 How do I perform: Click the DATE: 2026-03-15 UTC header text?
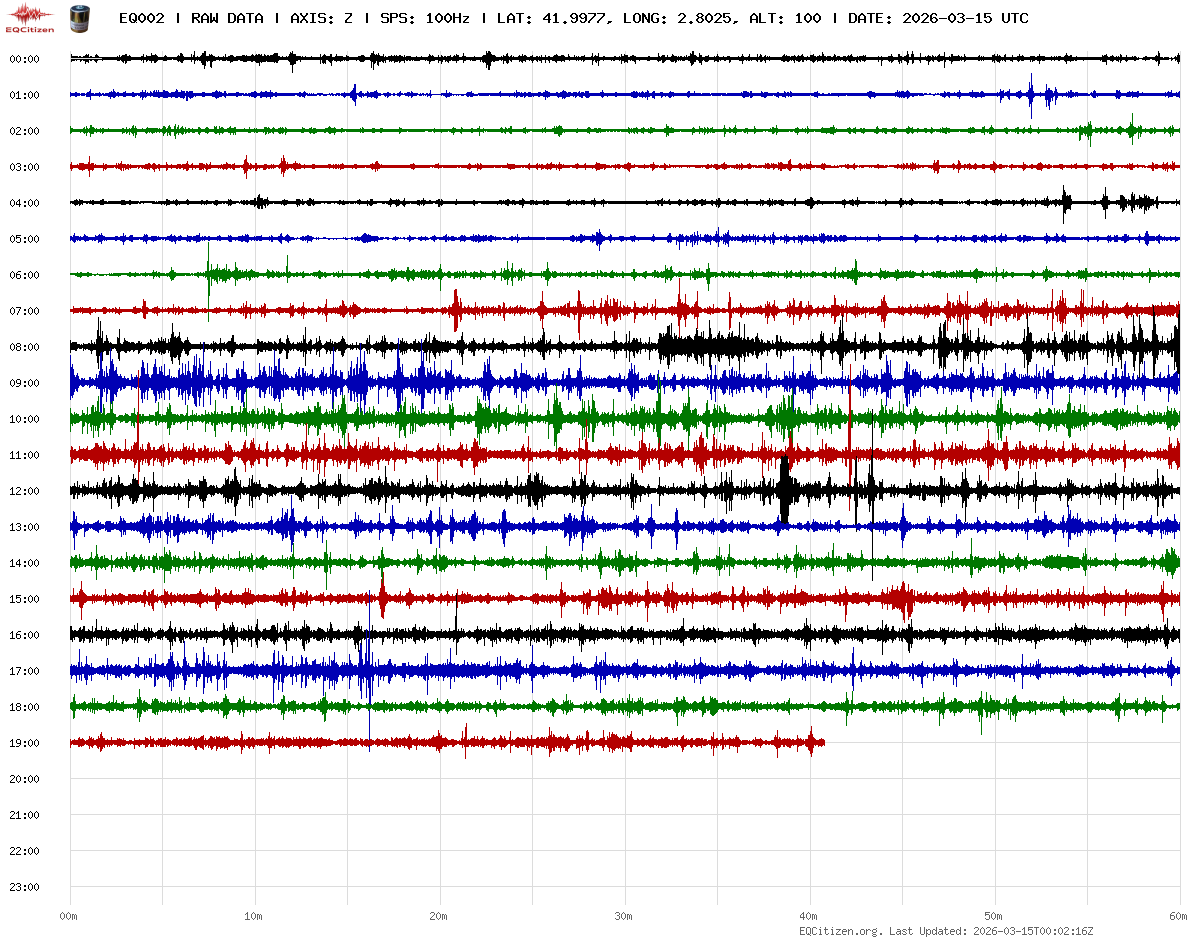pyautogui.click(x=938, y=18)
